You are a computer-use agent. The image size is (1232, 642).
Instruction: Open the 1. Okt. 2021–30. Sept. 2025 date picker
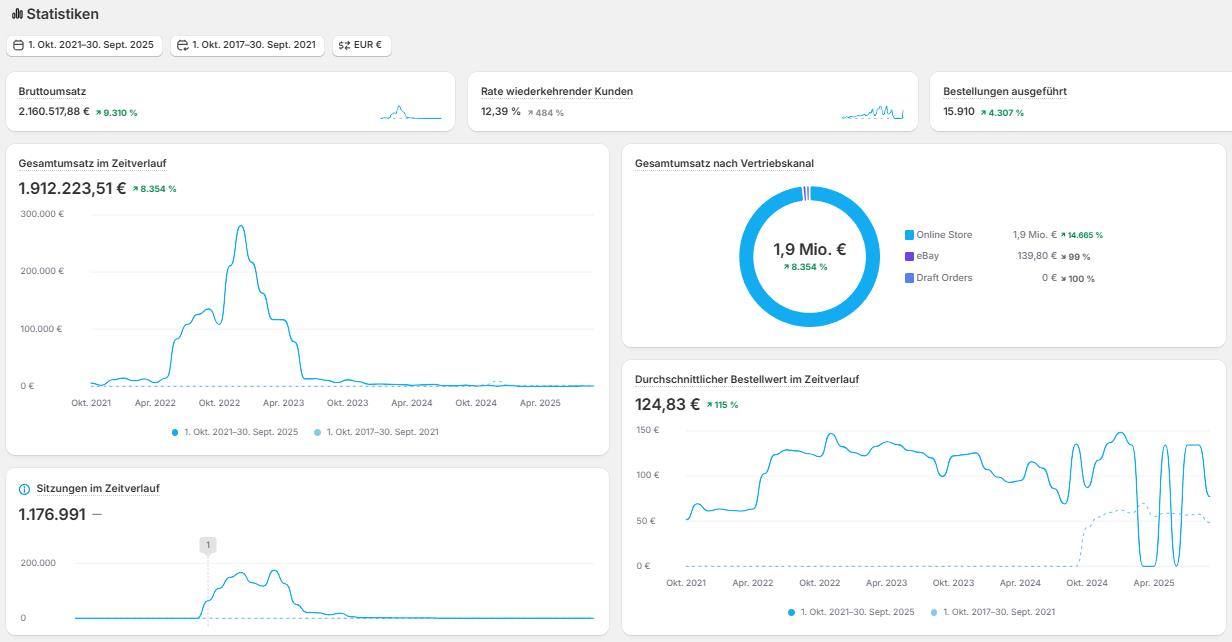[85, 45]
